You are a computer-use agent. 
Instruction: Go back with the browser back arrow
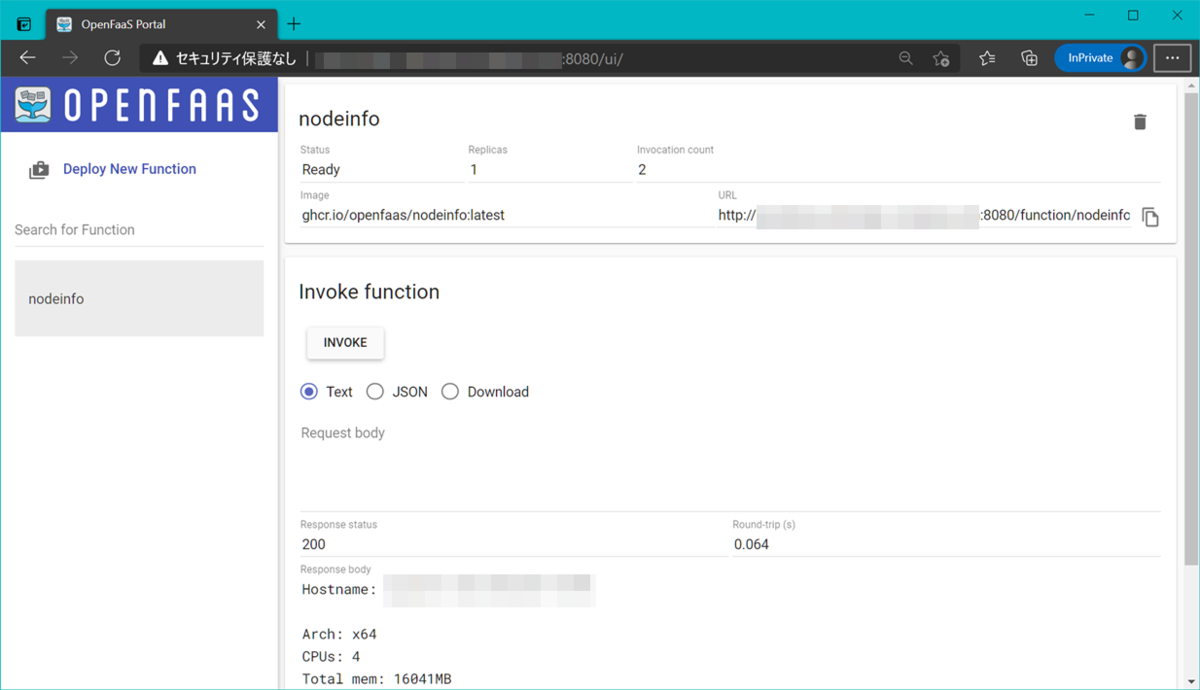[x=27, y=58]
